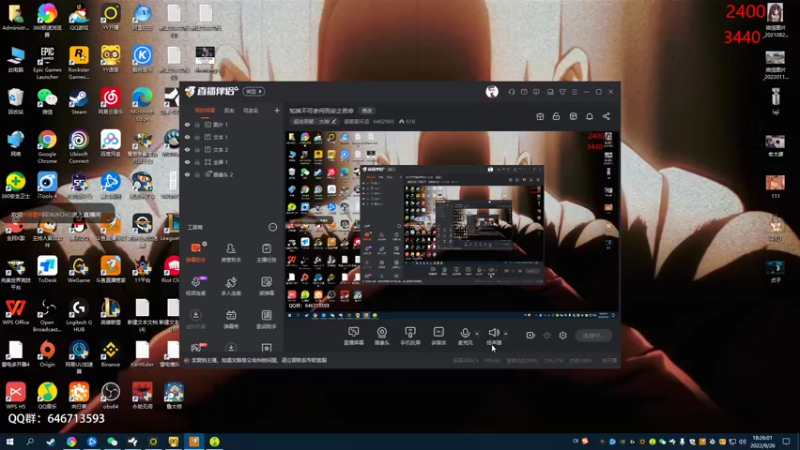Click the user avatar in title bar
Screen dimensions: 800x450
click(x=492, y=91)
